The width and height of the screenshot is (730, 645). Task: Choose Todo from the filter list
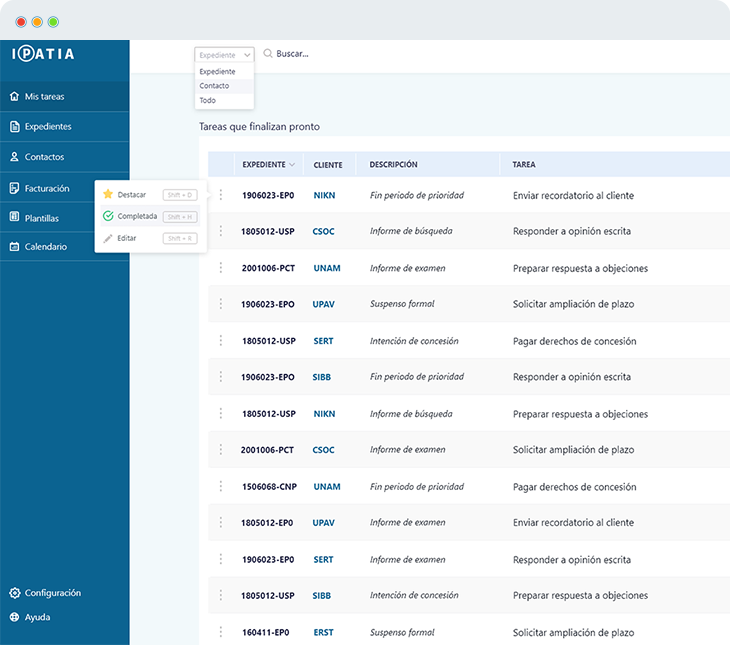(x=207, y=100)
